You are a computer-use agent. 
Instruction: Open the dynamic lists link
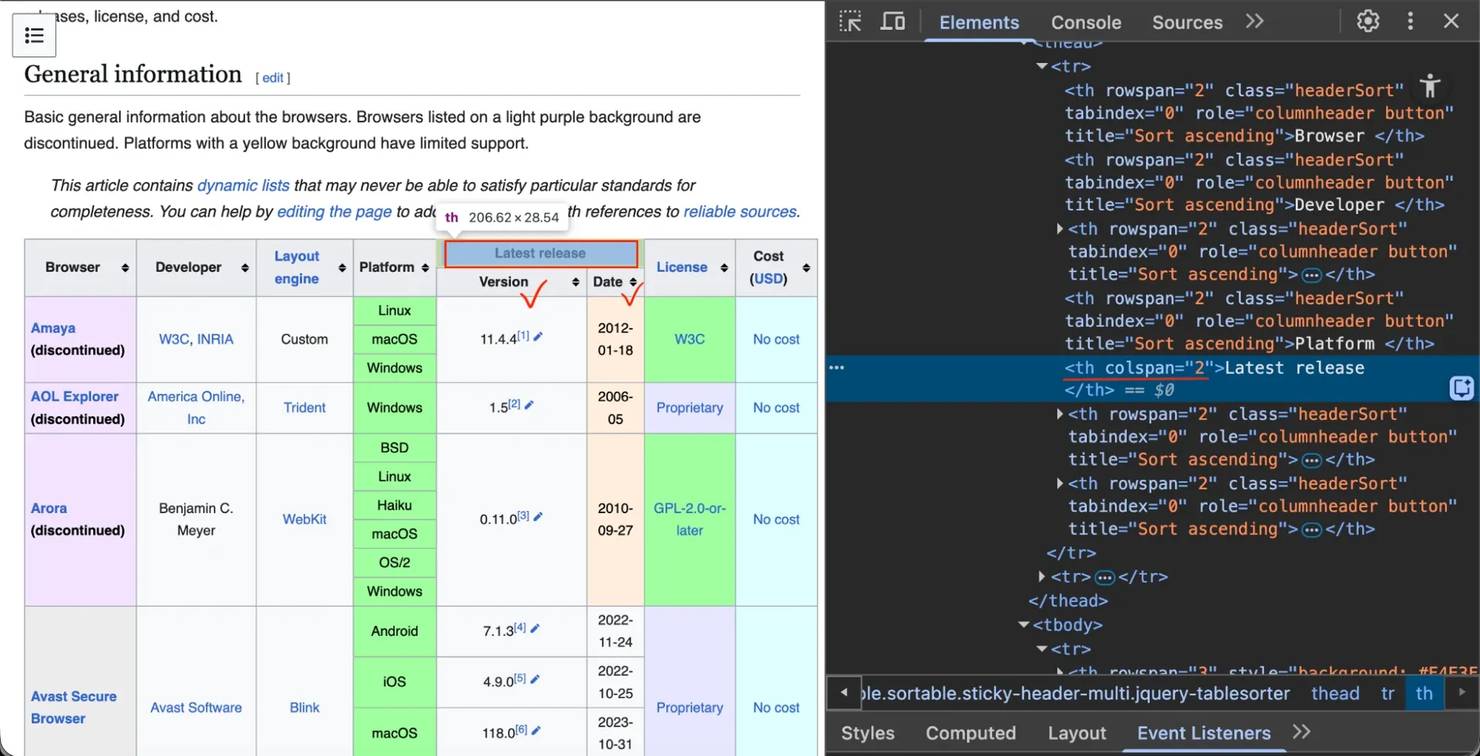pyautogui.click(x=243, y=185)
